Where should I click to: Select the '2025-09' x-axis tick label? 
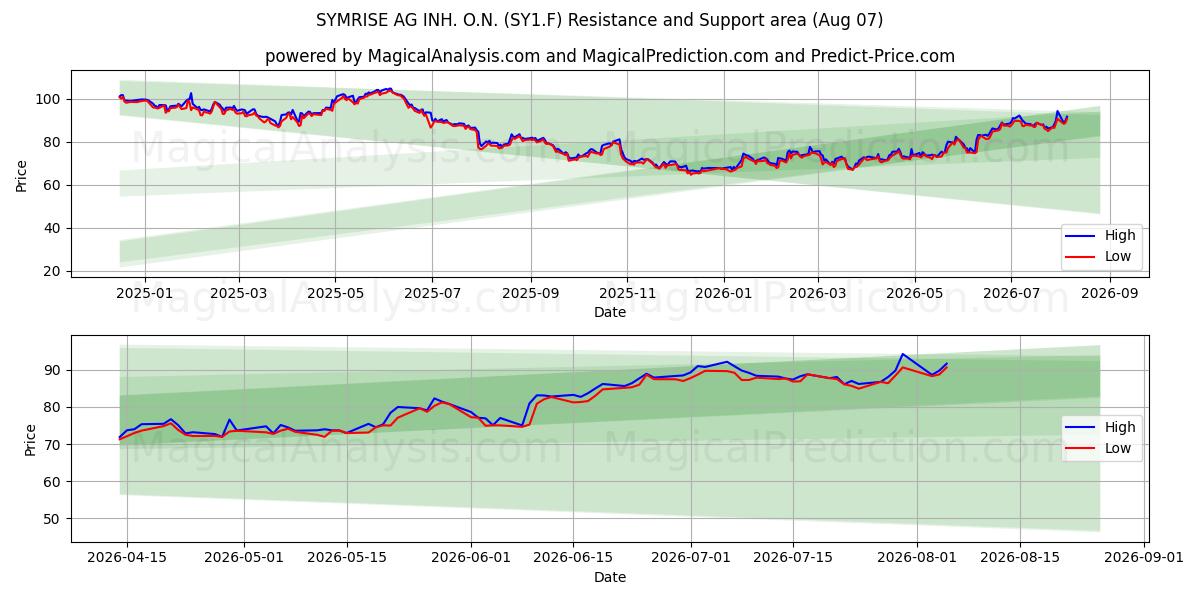pyautogui.click(x=530, y=293)
